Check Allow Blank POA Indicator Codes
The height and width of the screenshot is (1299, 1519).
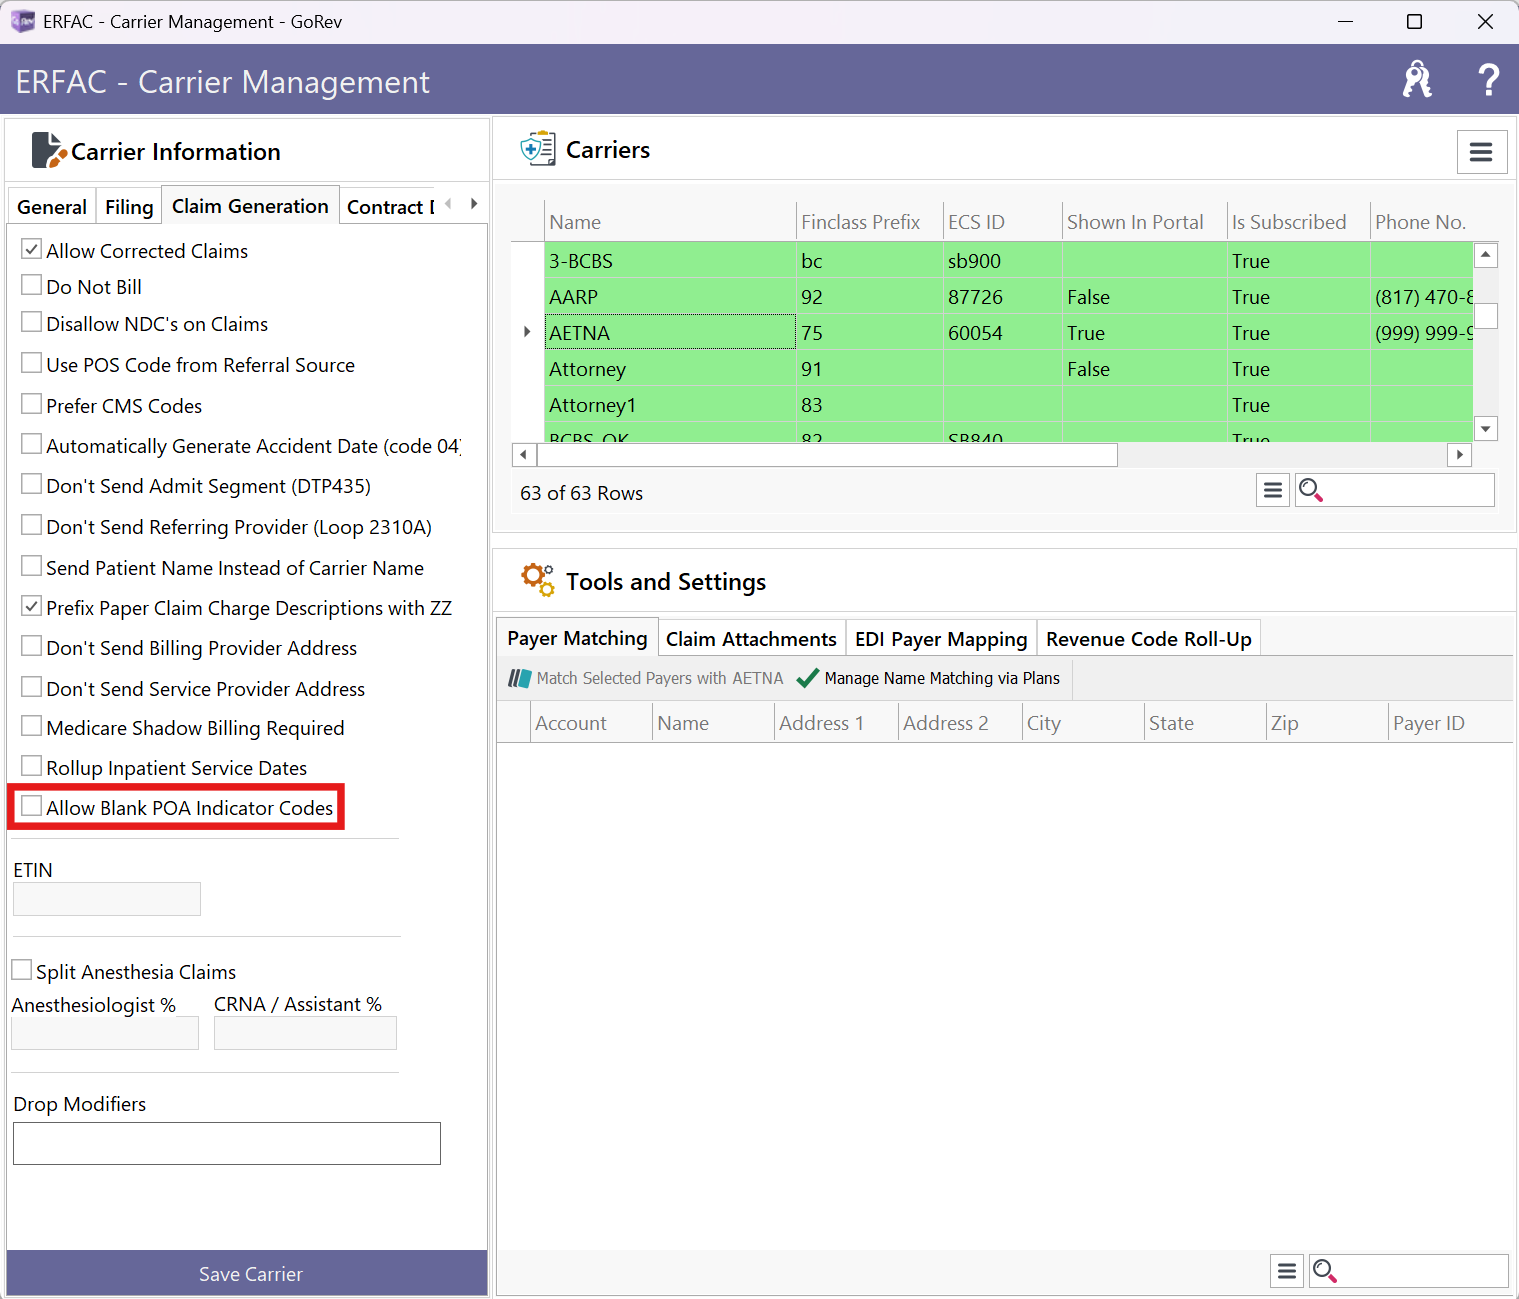coord(32,806)
